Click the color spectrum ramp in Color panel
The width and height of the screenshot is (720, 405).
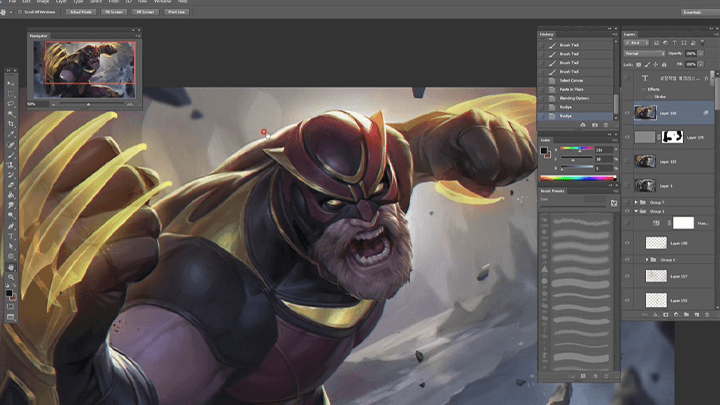click(578, 178)
